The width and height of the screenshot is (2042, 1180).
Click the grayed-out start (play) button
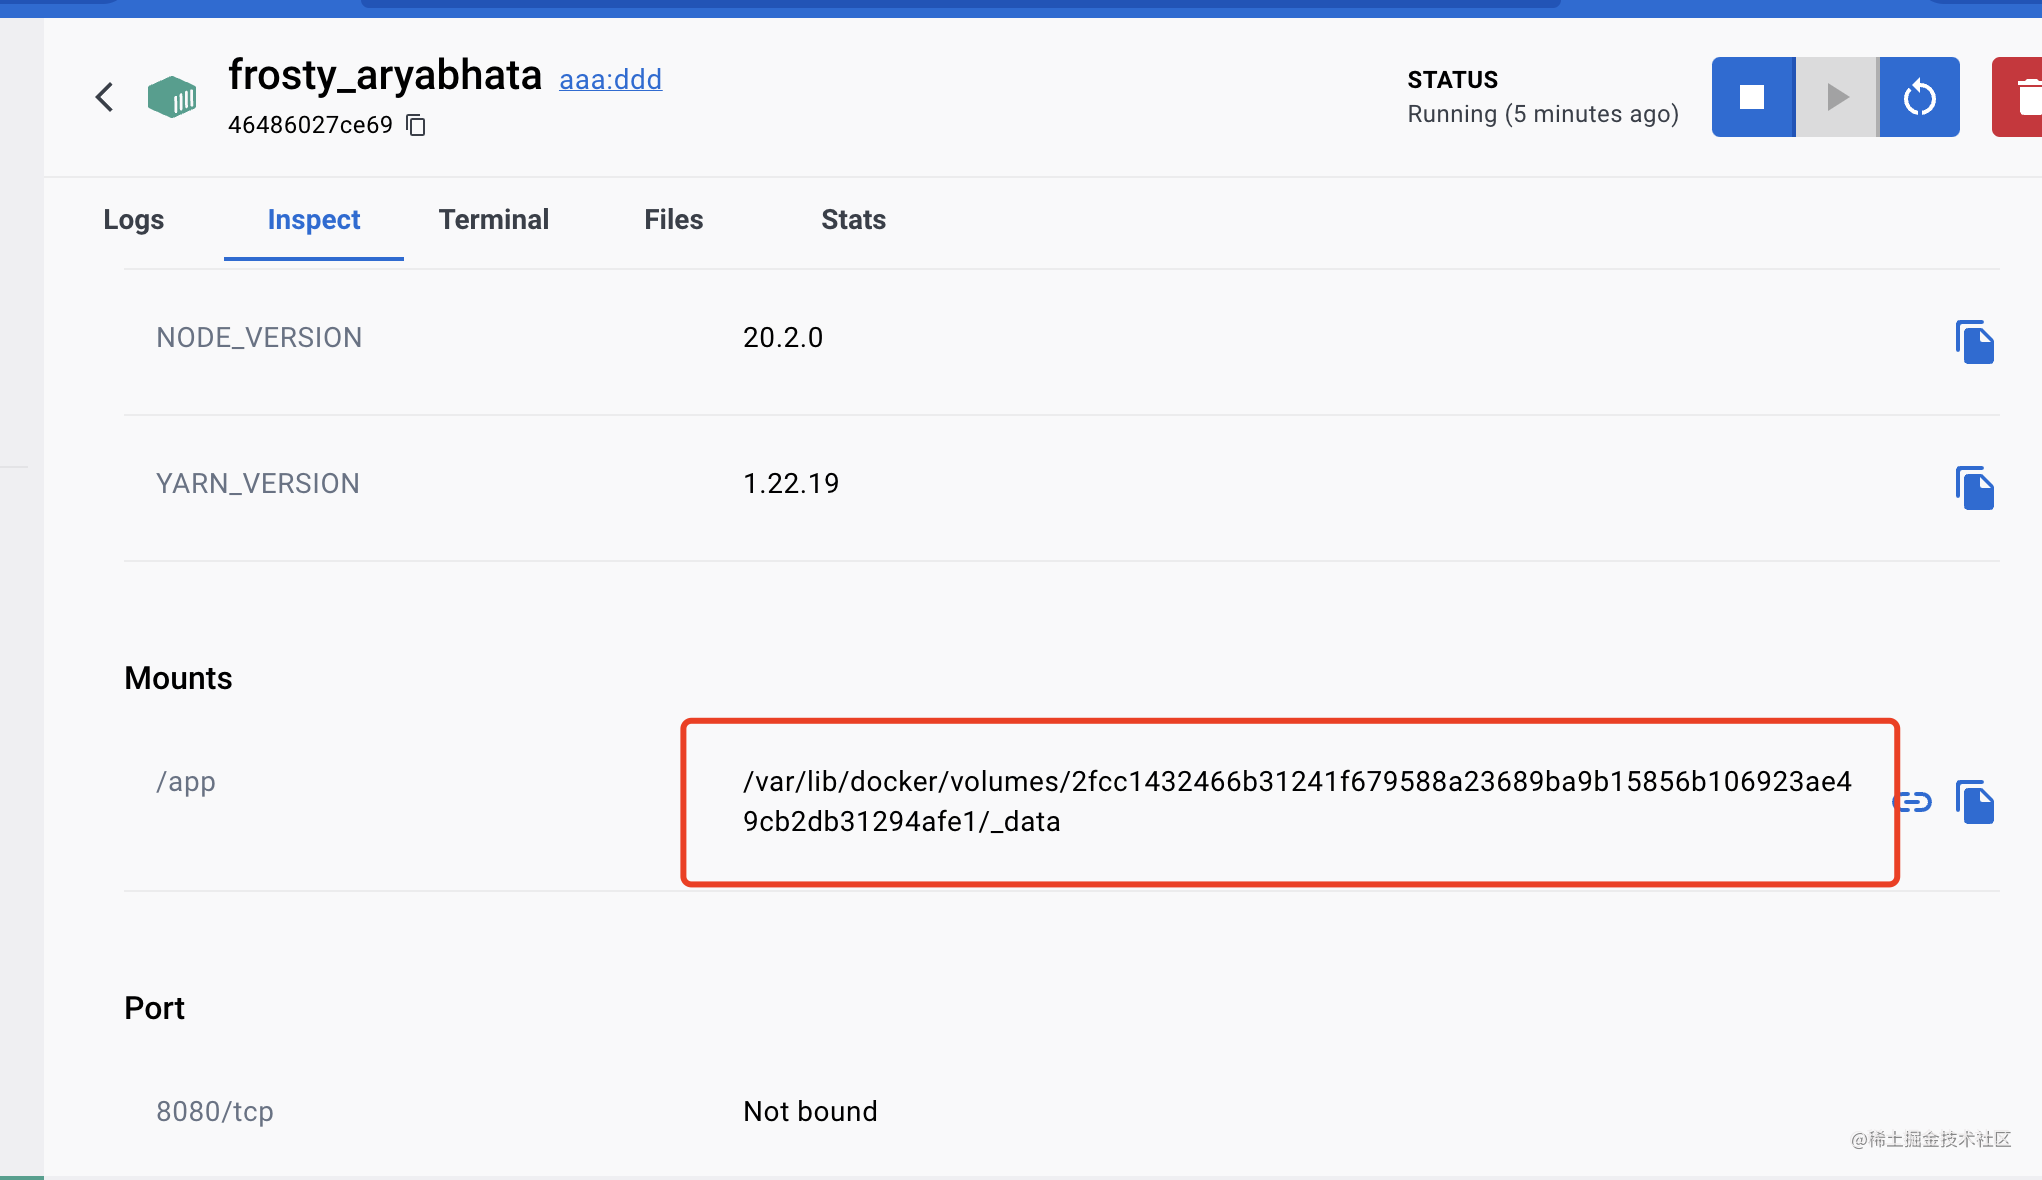pyautogui.click(x=1837, y=97)
